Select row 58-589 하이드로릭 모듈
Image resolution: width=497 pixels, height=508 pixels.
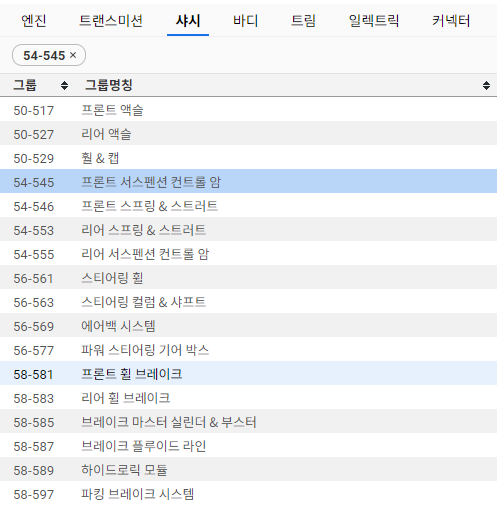point(248,469)
